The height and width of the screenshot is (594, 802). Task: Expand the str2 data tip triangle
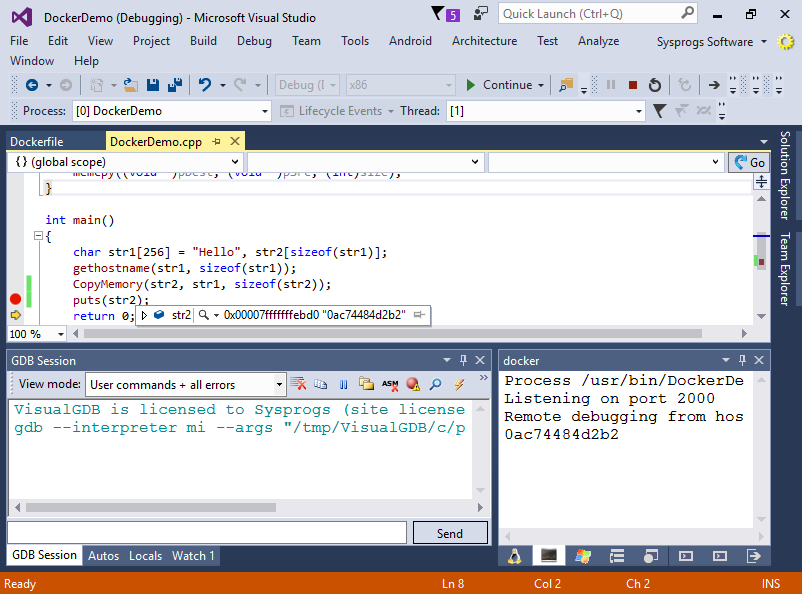(x=144, y=315)
